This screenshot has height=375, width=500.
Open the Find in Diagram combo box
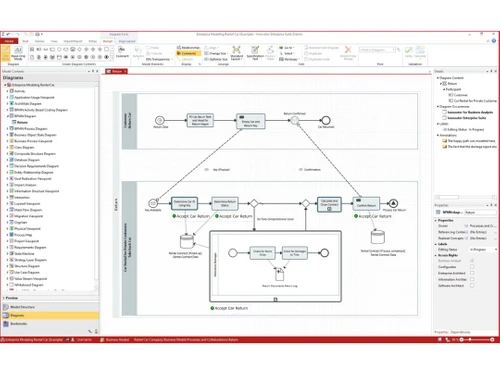(x=377, y=50)
